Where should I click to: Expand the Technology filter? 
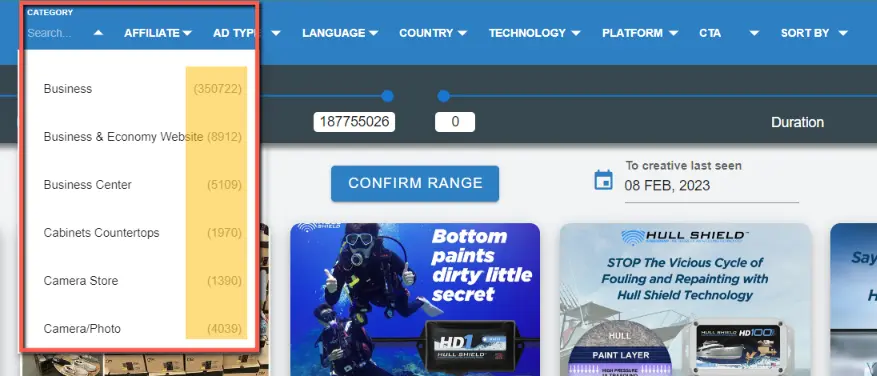(535, 33)
